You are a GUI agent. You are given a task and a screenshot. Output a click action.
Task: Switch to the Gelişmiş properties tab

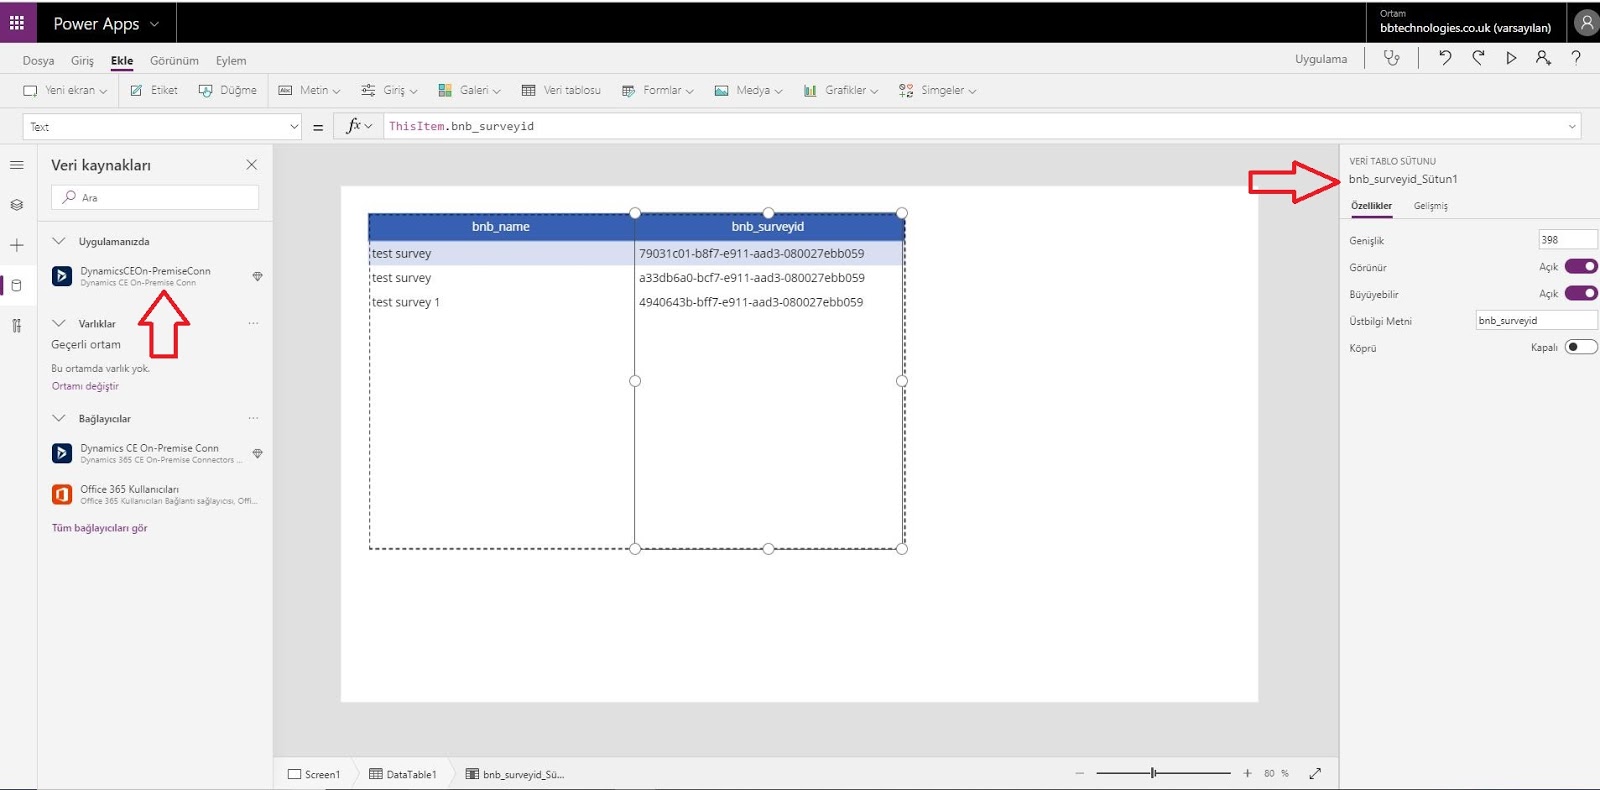pyautogui.click(x=1431, y=206)
